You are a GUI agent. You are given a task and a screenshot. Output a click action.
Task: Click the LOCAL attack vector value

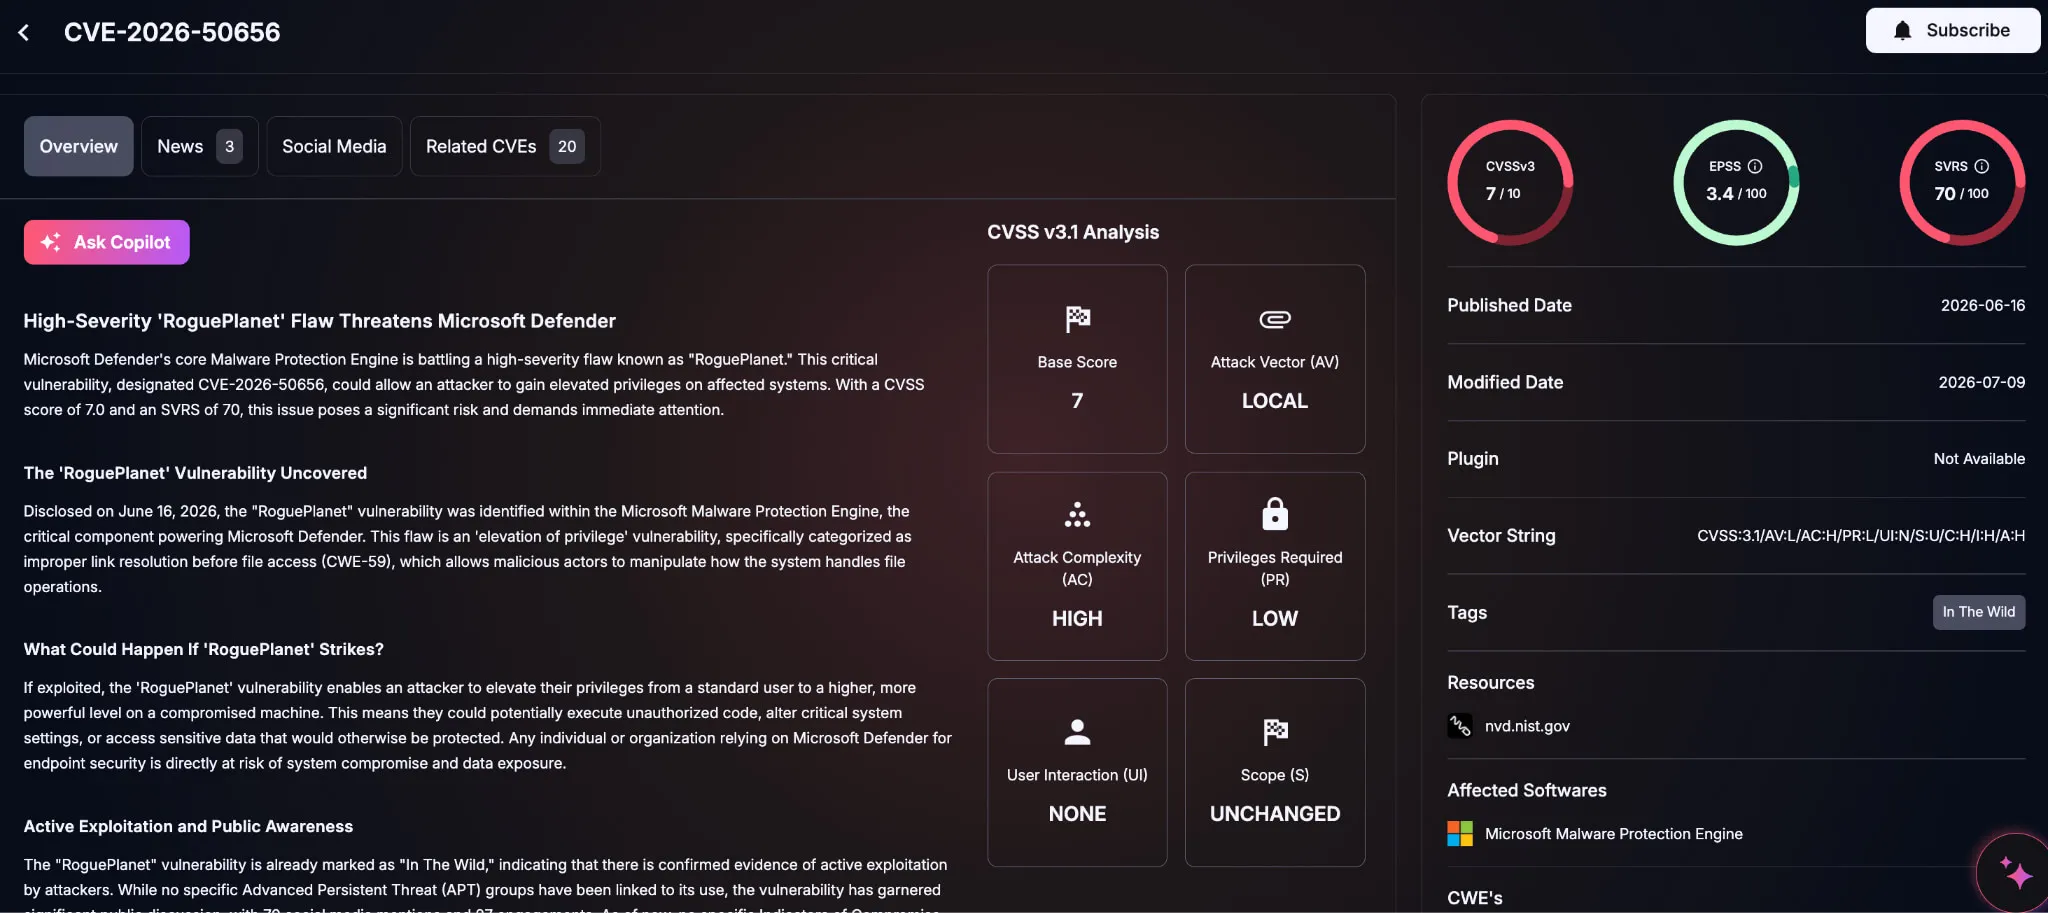coord(1275,401)
